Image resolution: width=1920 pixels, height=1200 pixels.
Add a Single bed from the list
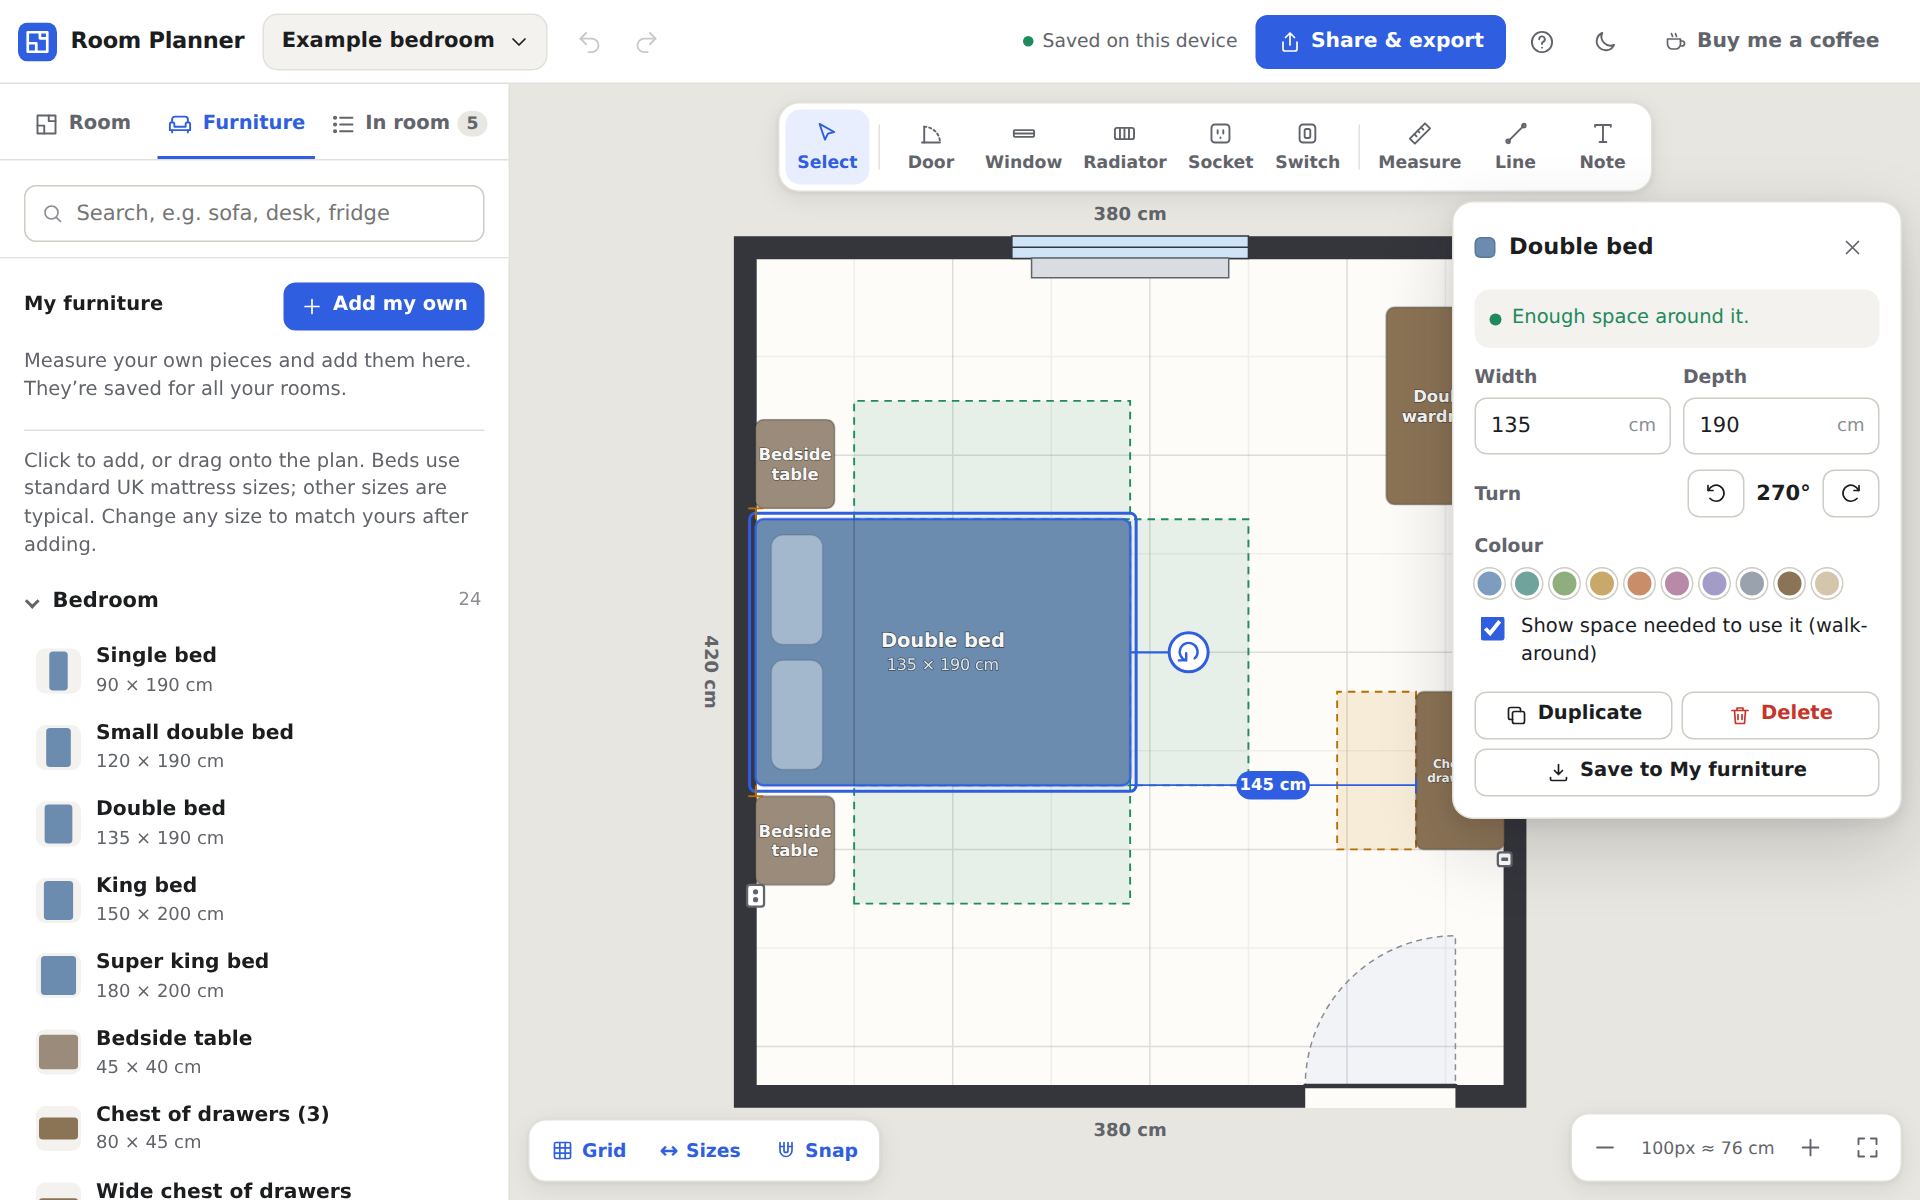[x=254, y=670]
